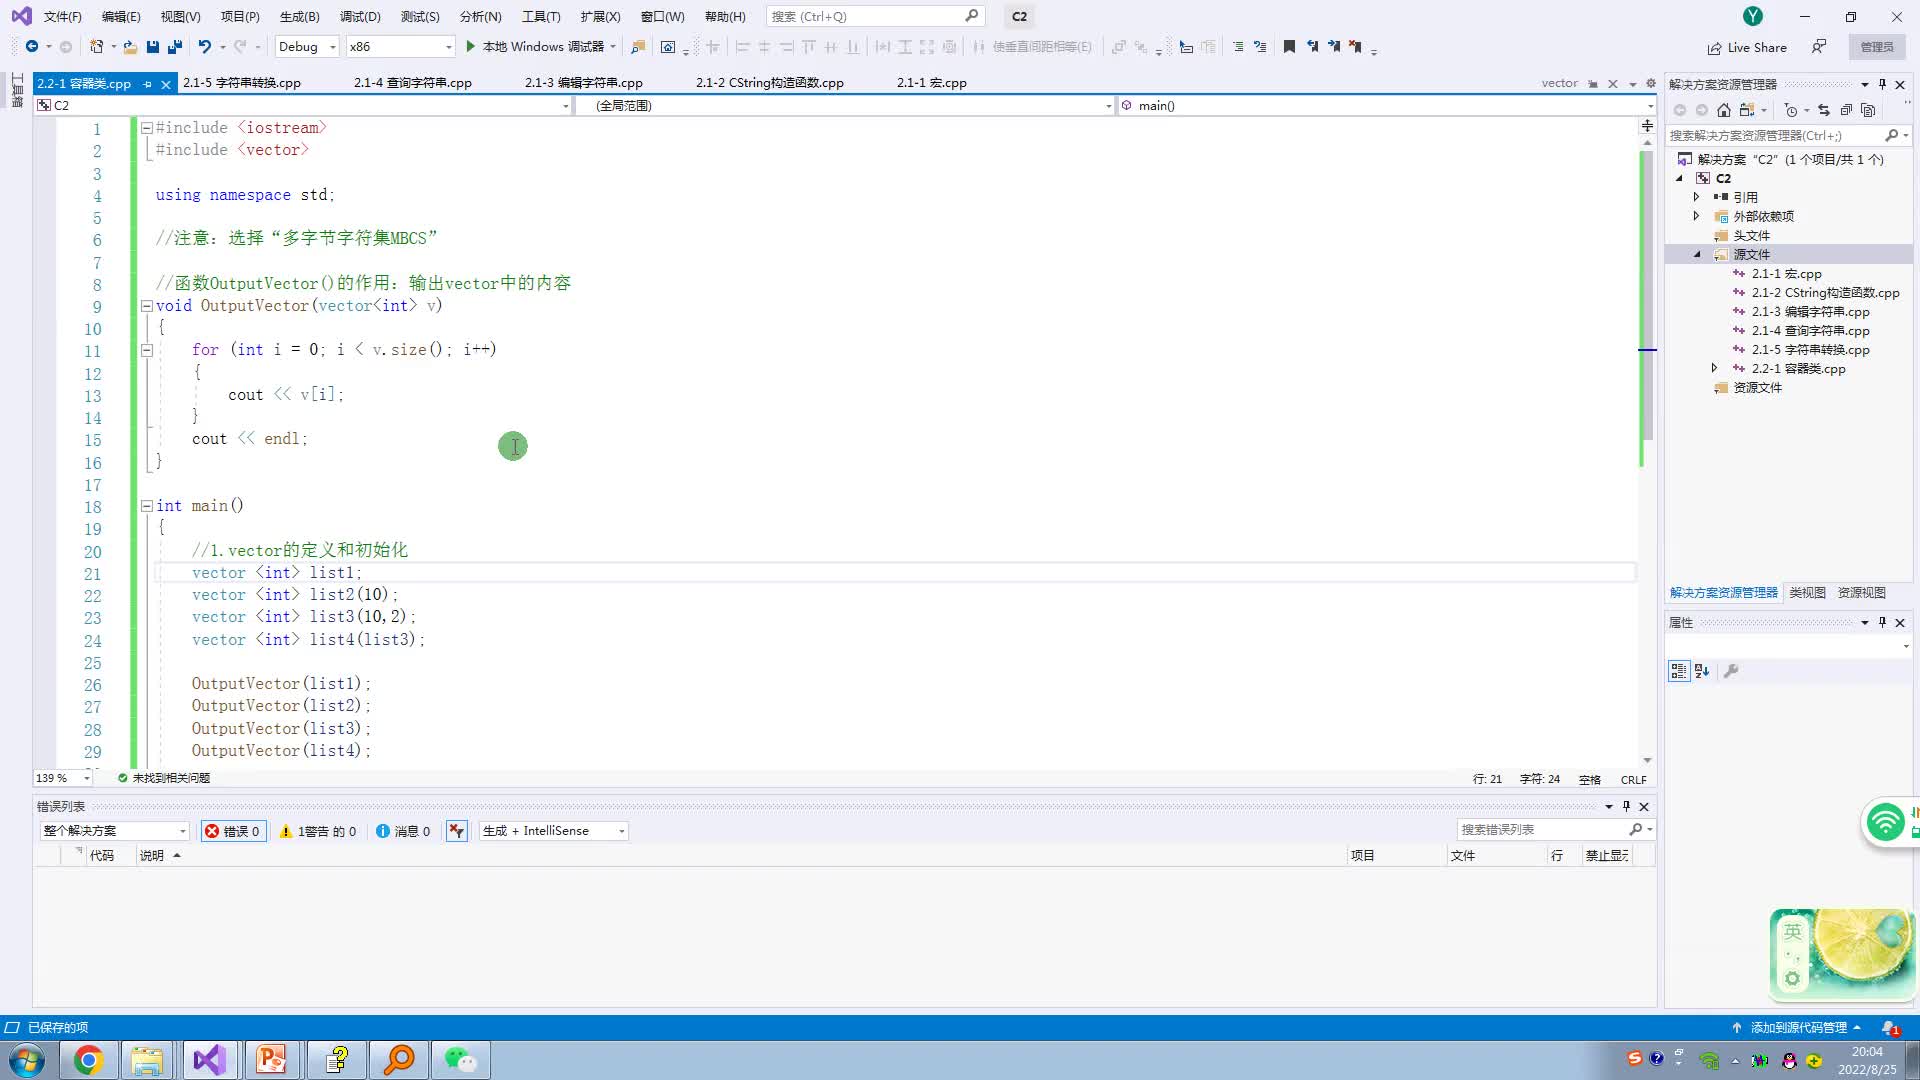Pin the 2.2-1 容器类.cpp tab

point(147,84)
